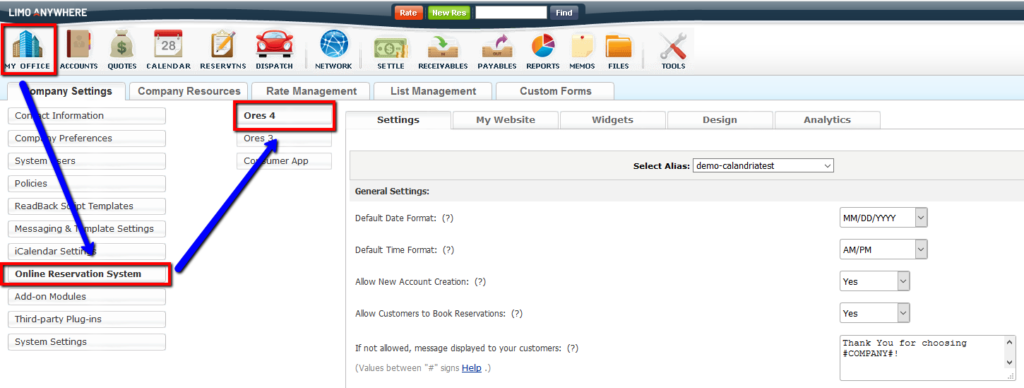
Task: Switch to the List Management tab
Action: pos(433,91)
